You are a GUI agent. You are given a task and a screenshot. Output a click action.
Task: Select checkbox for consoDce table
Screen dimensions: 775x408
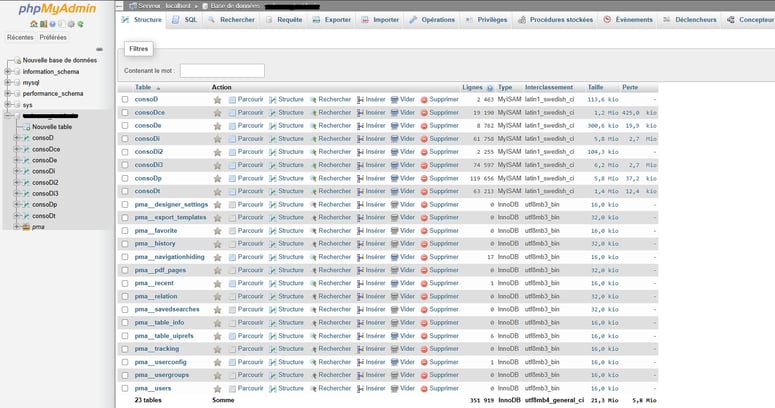coord(125,113)
